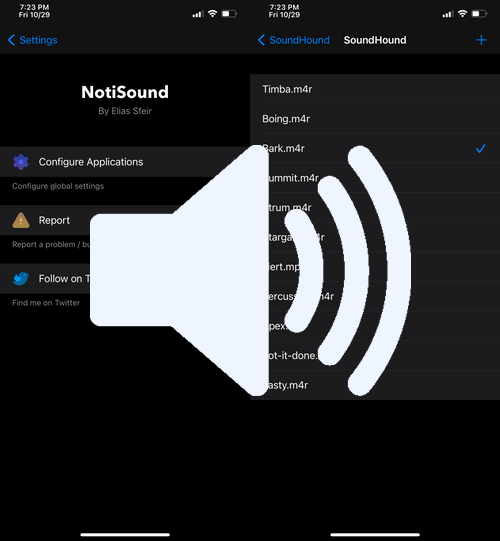This screenshot has height=541, width=500.
Task: Click 'By Elias Sfeir' author text
Action: [125, 111]
